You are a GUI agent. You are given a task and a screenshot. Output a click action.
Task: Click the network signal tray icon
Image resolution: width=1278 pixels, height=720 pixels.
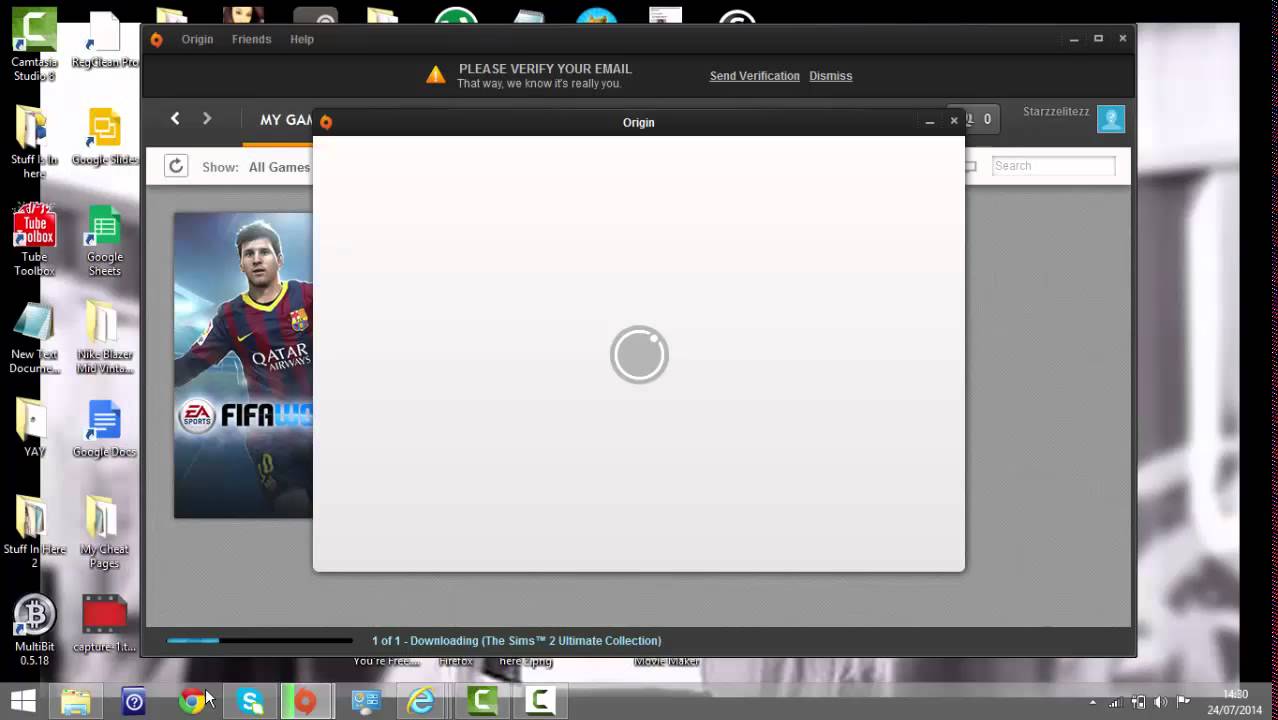1115,702
